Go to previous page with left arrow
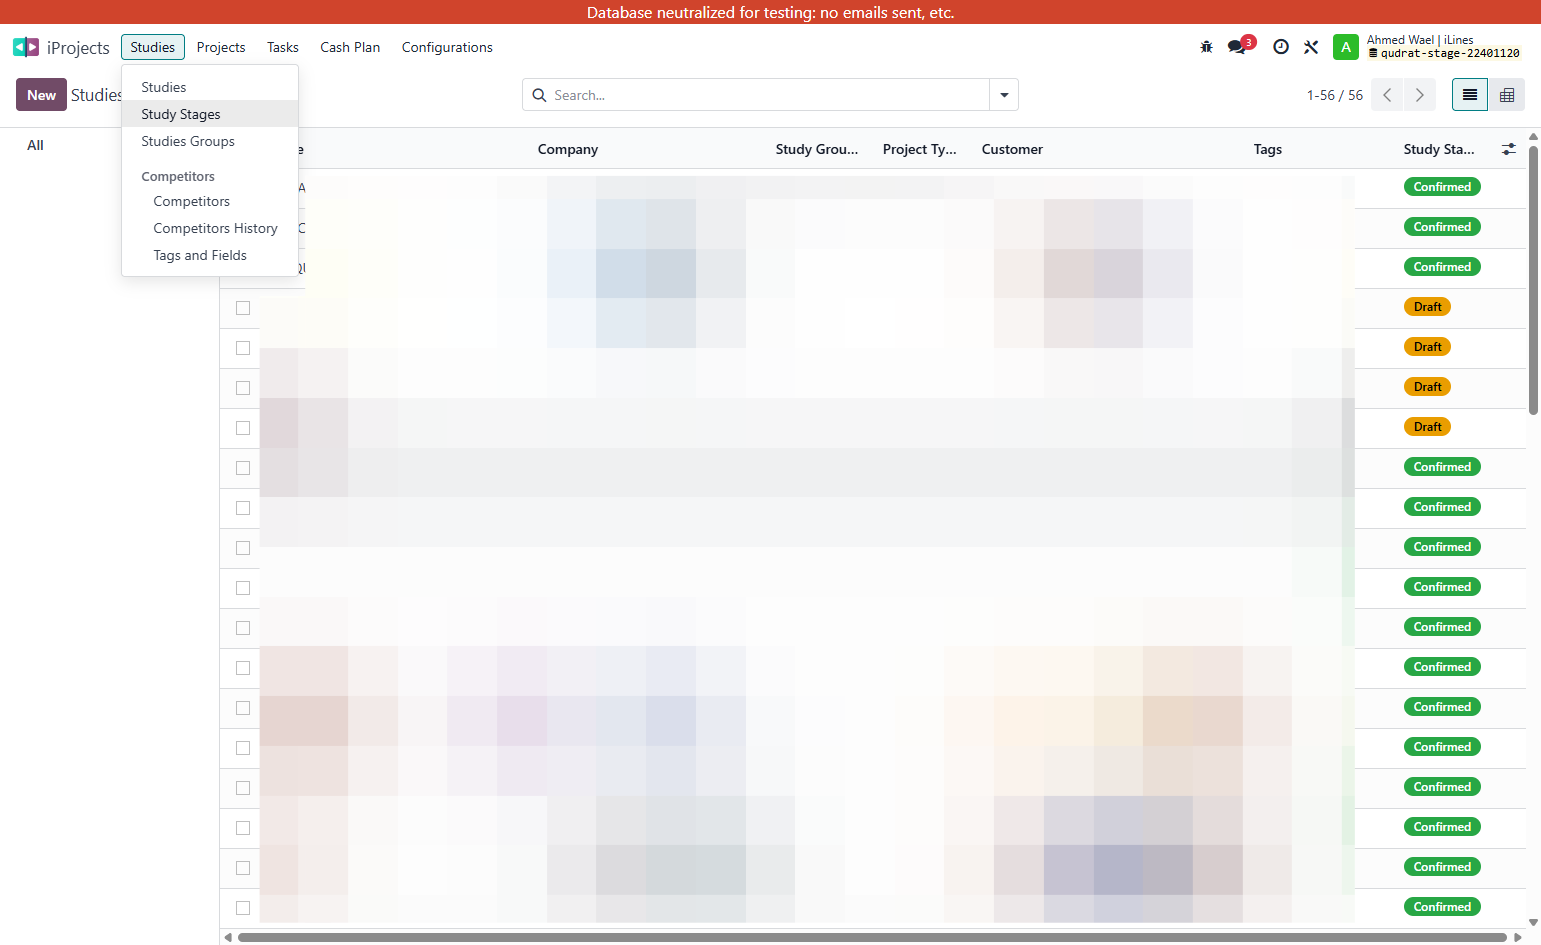1541x945 pixels. pyautogui.click(x=1387, y=95)
